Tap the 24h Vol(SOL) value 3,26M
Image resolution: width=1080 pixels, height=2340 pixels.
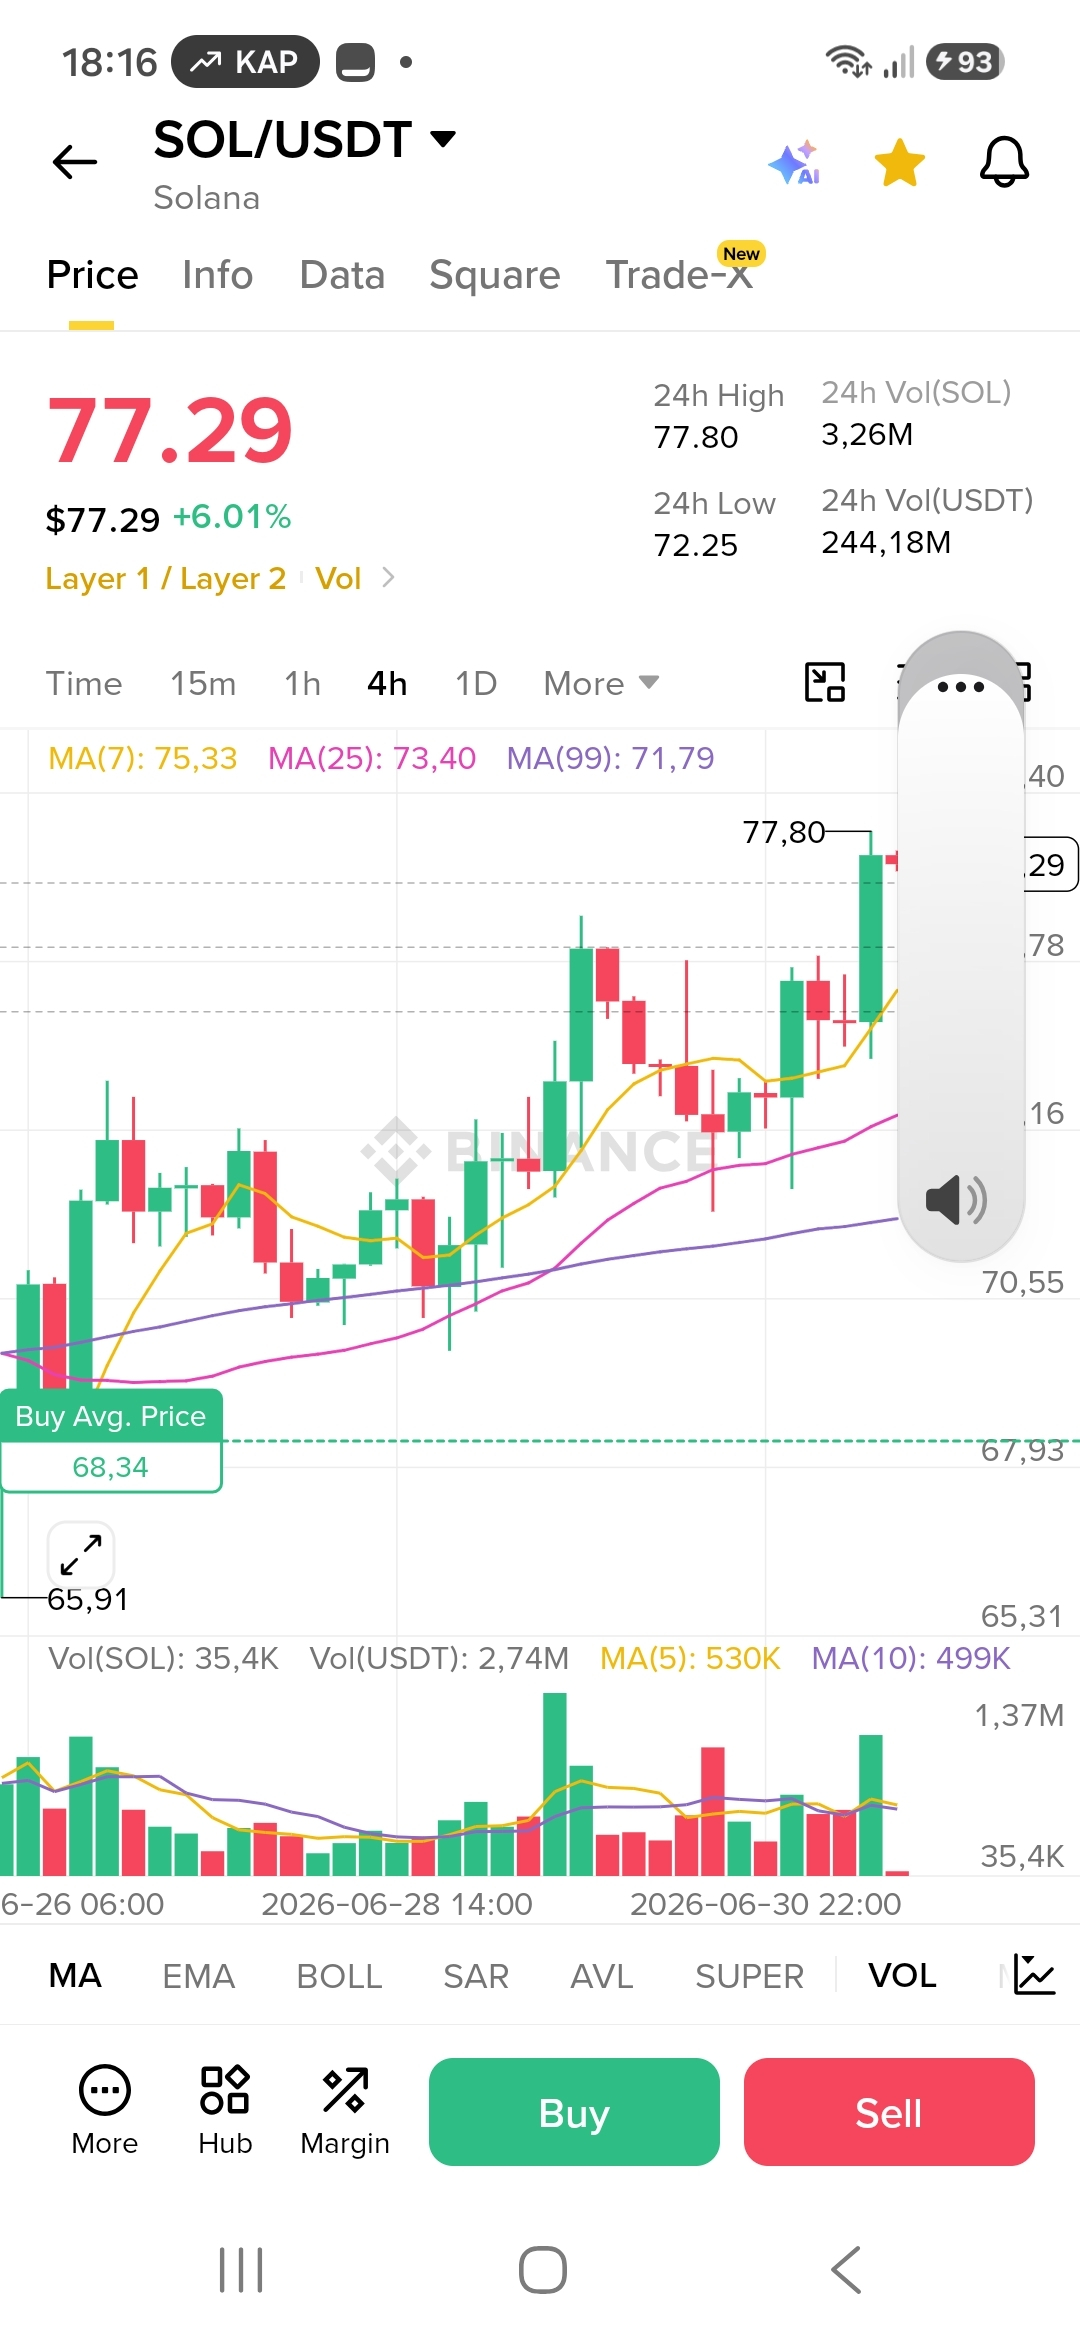[867, 434]
